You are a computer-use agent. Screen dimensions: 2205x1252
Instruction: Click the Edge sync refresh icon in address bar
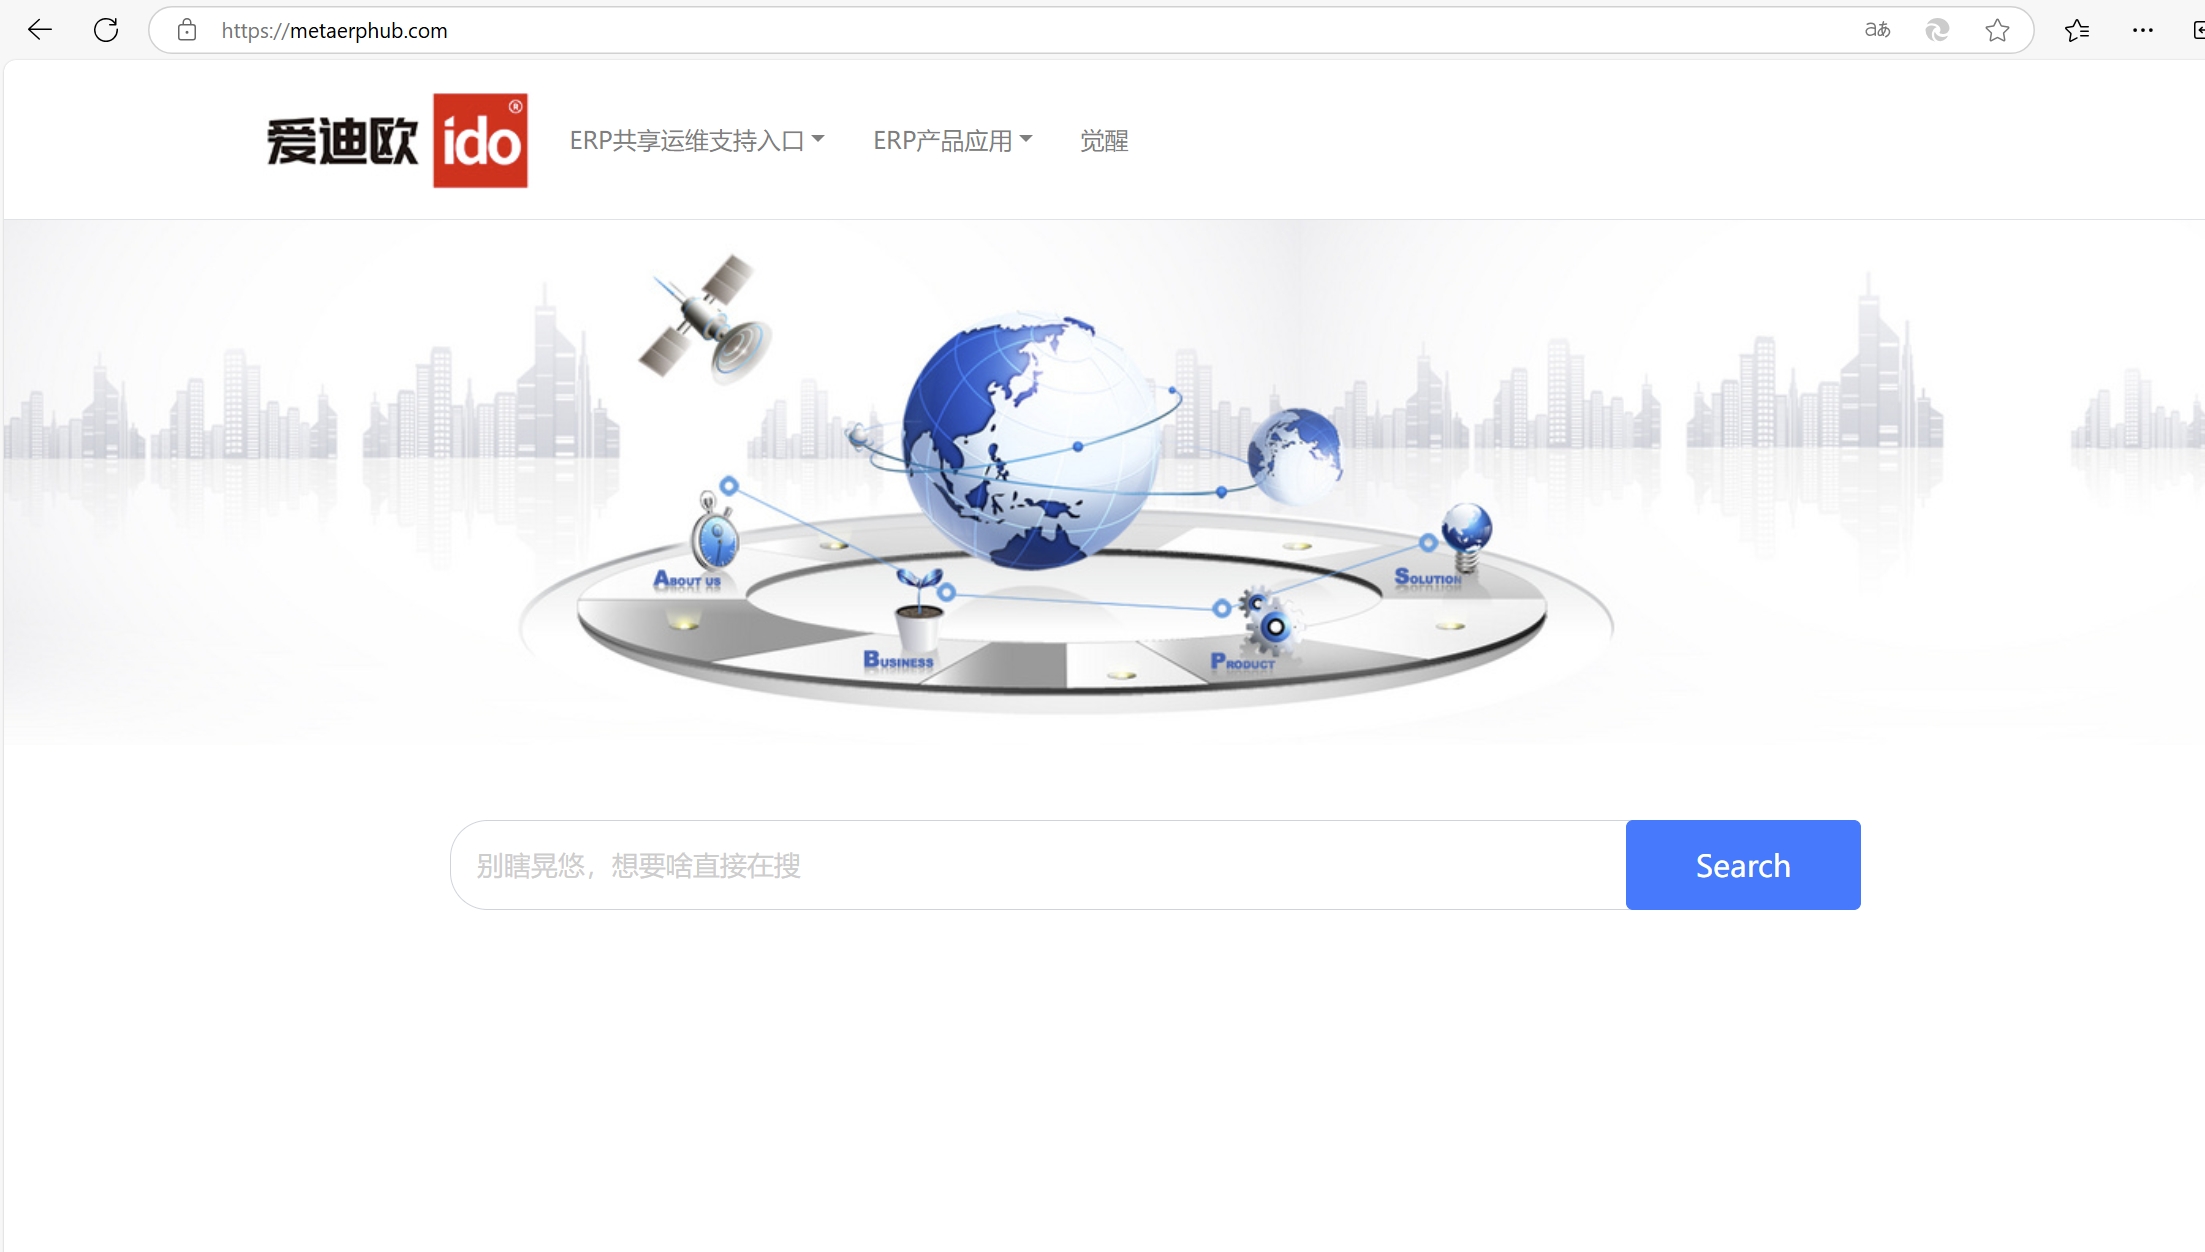(x=1937, y=30)
